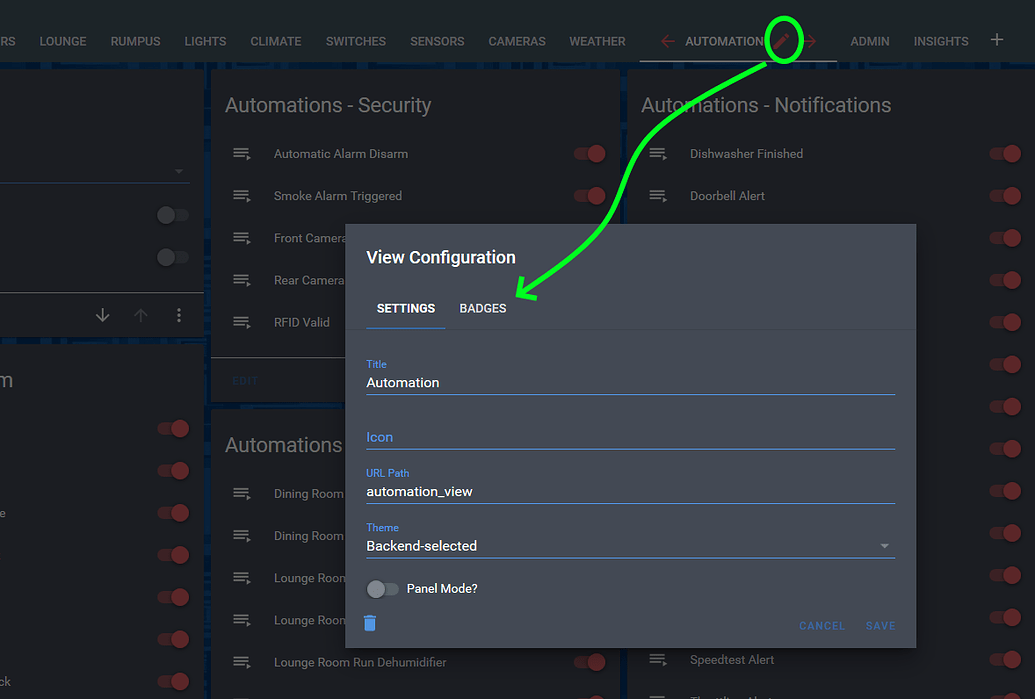Add a new view with plus icon
The height and width of the screenshot is (699, 1035).
[x=996, y=40]
